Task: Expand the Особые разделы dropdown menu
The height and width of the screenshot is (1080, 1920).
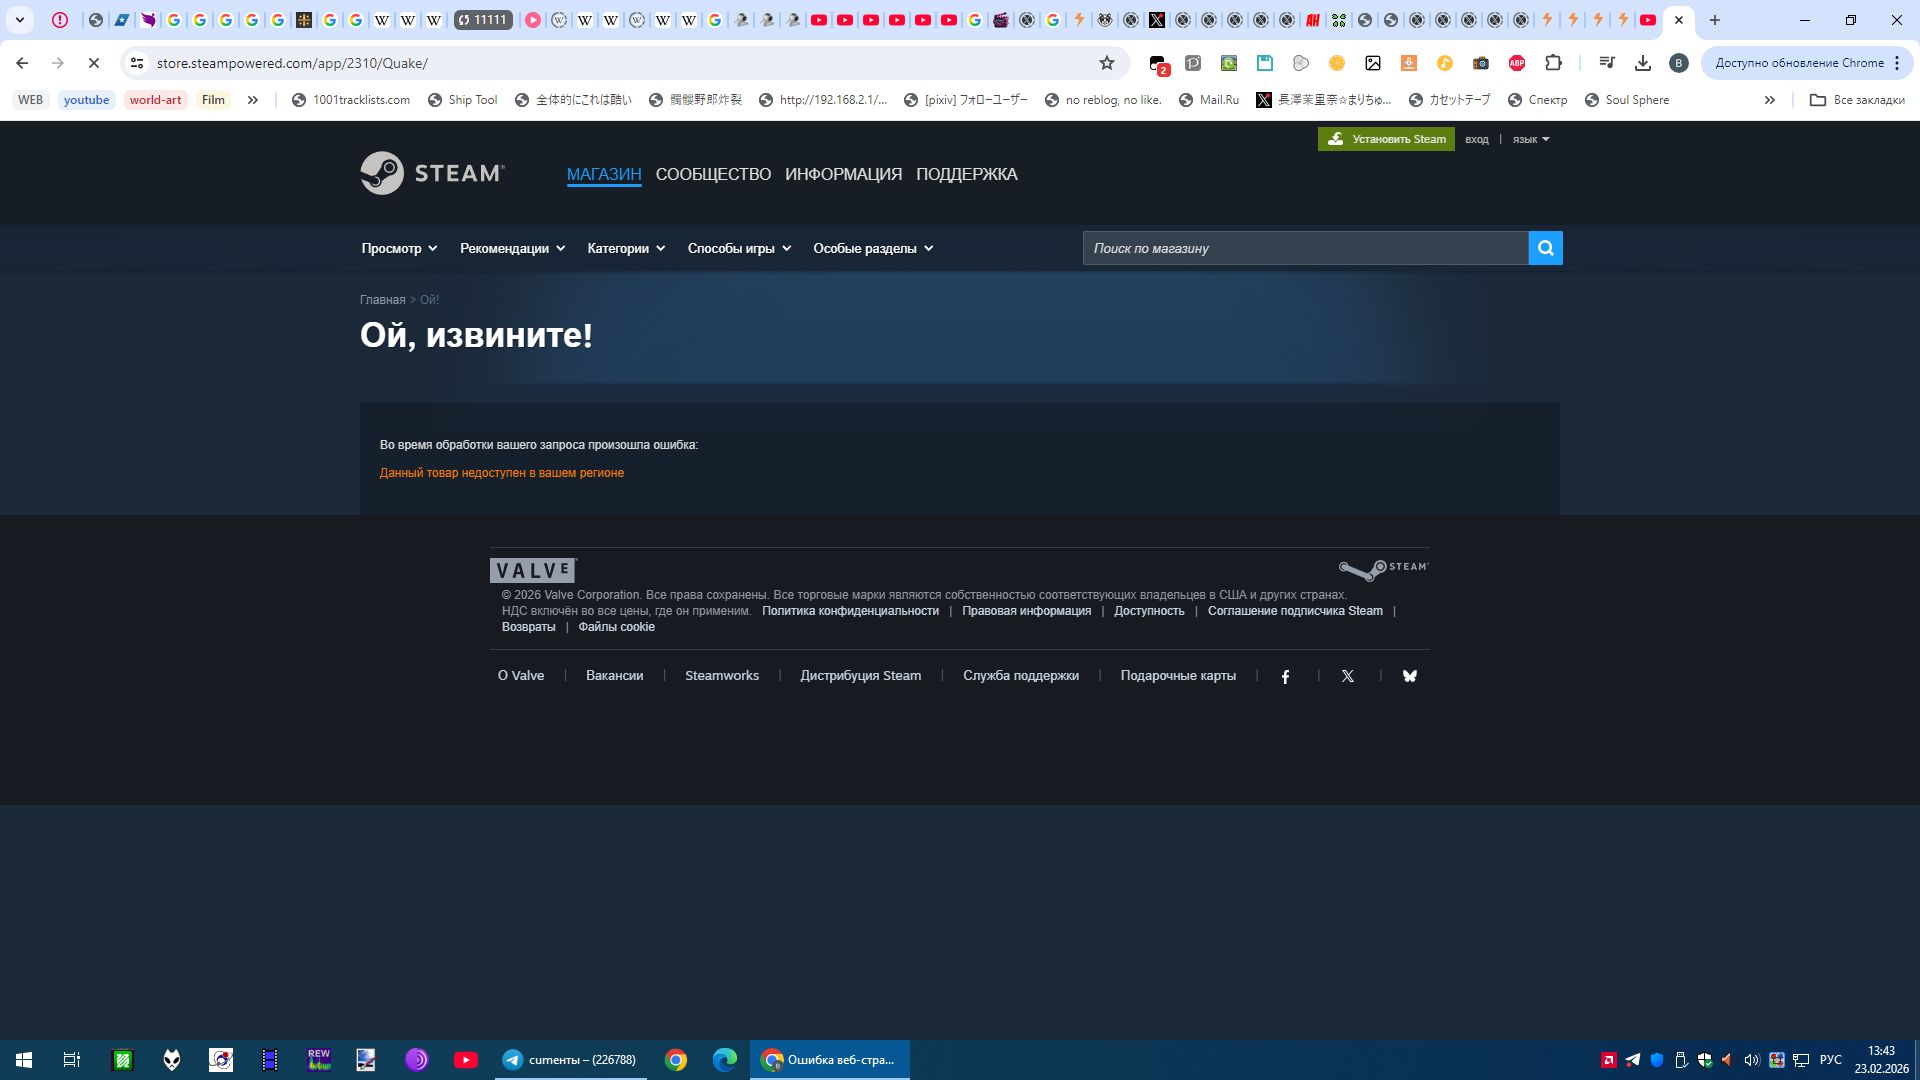Action: pos(873,248)
